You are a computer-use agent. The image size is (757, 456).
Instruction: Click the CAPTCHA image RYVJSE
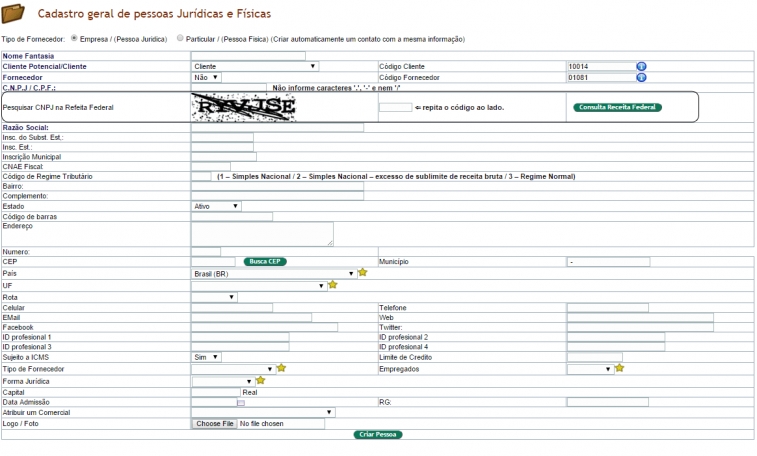(x=243, y=107)
